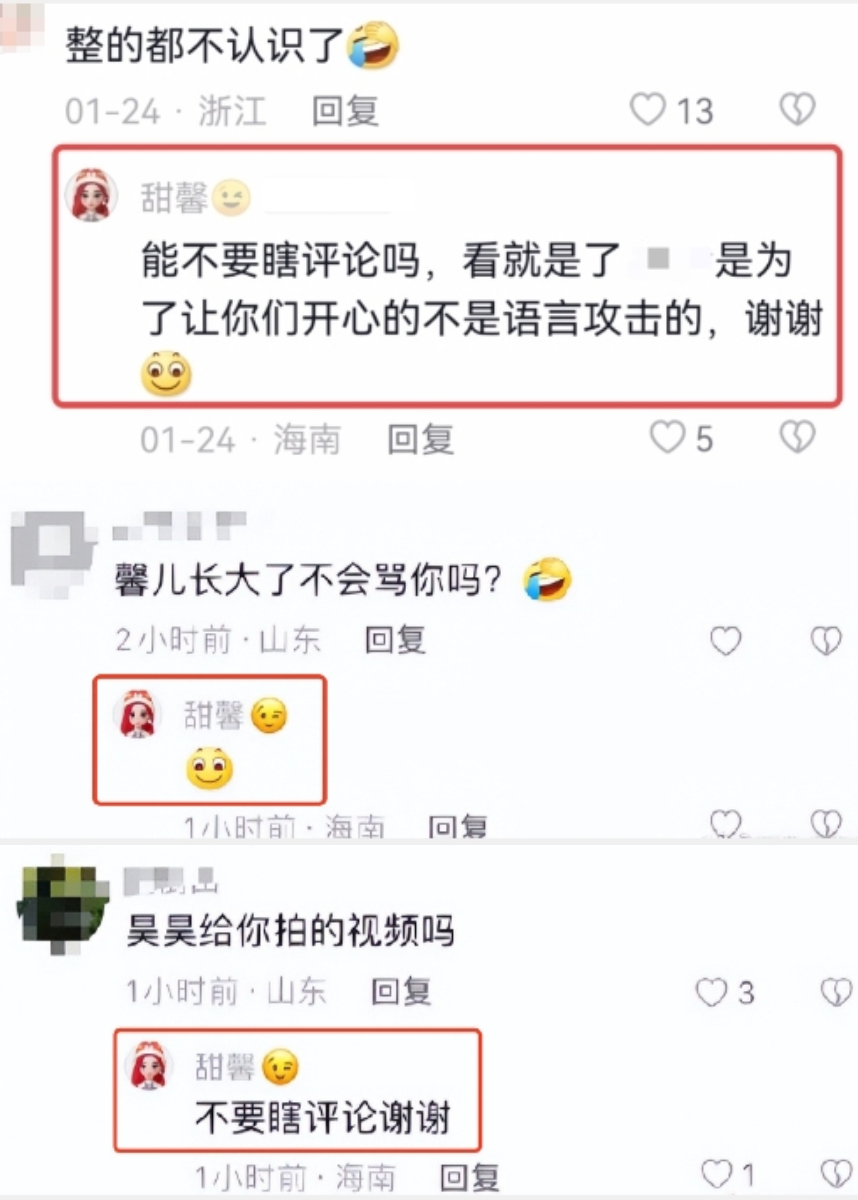The image size is (858, 1200).
Task: Tap broken heart on 不要瞎评论谢谢 reply
Action: click(x=836, y=1173)
